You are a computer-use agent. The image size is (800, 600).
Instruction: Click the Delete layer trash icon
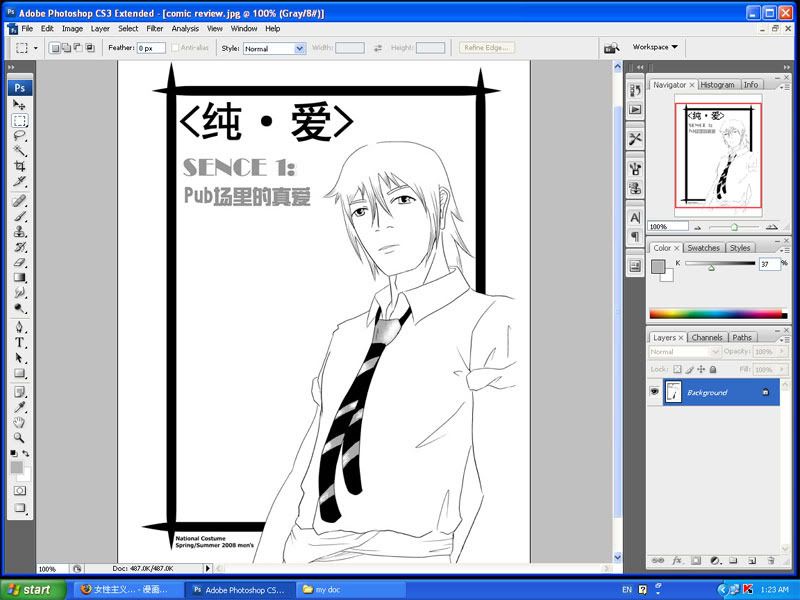click(x=769, y=561)
